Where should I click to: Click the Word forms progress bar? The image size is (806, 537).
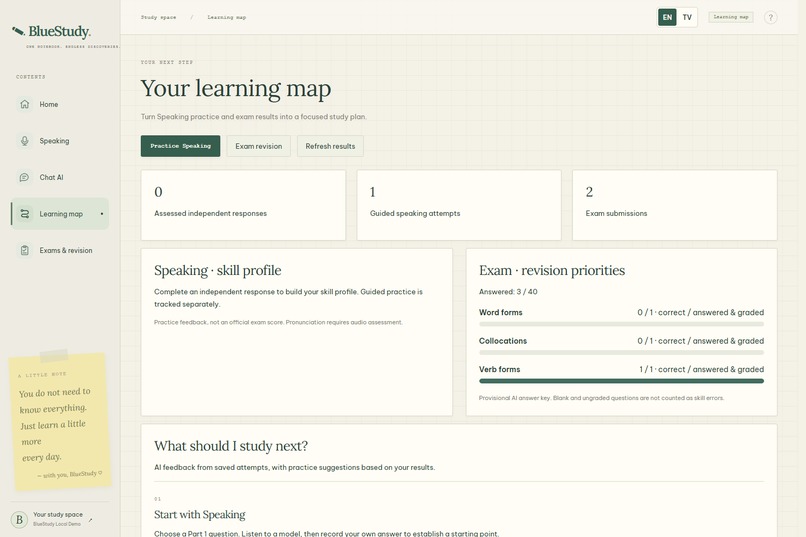click(621, 324)
